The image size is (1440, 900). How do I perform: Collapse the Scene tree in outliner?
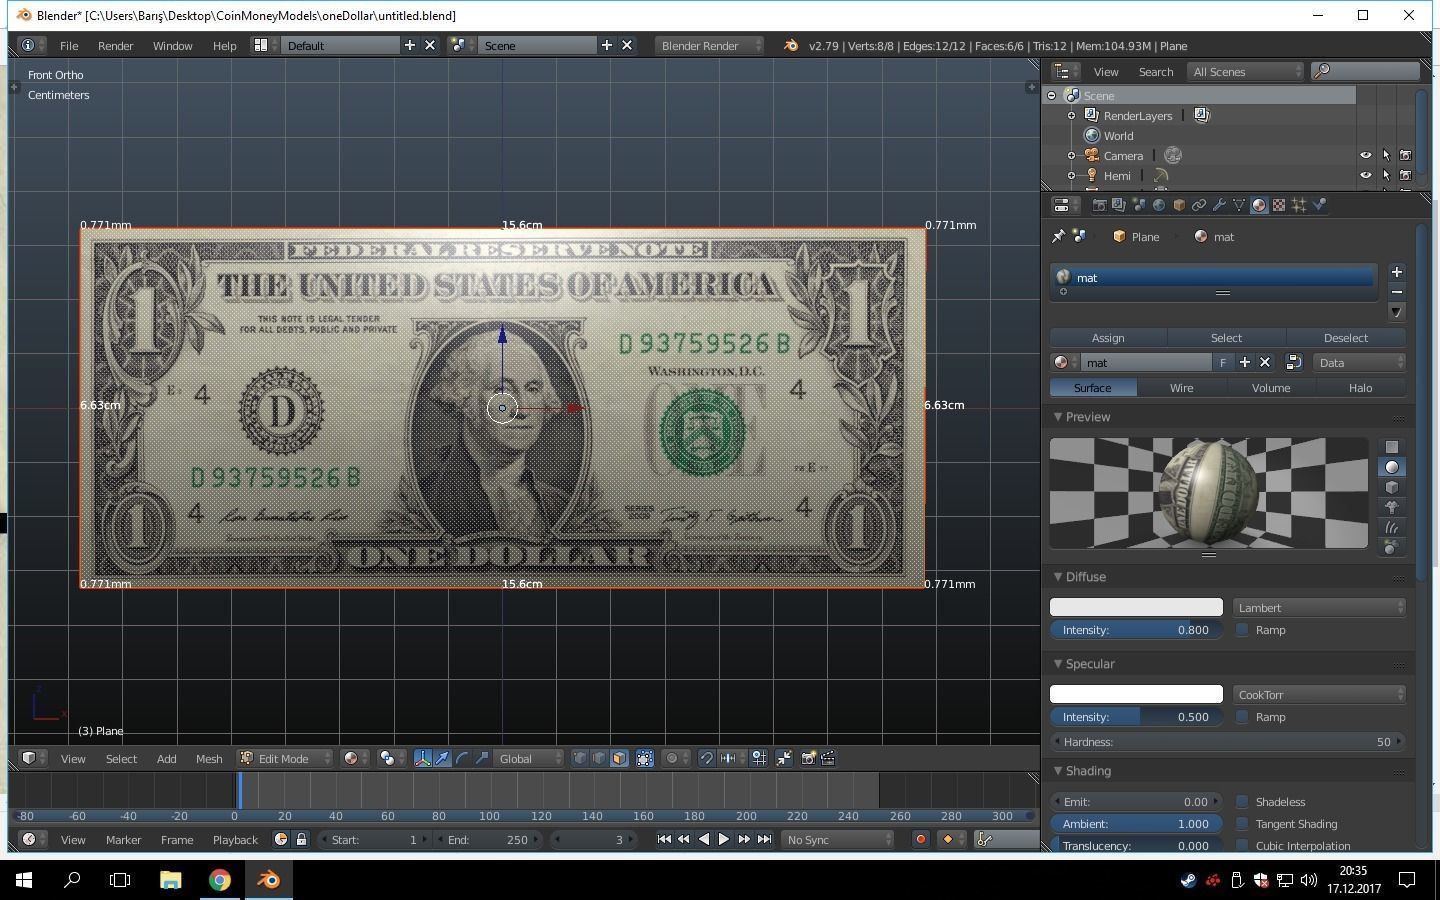click(1051, 96)
